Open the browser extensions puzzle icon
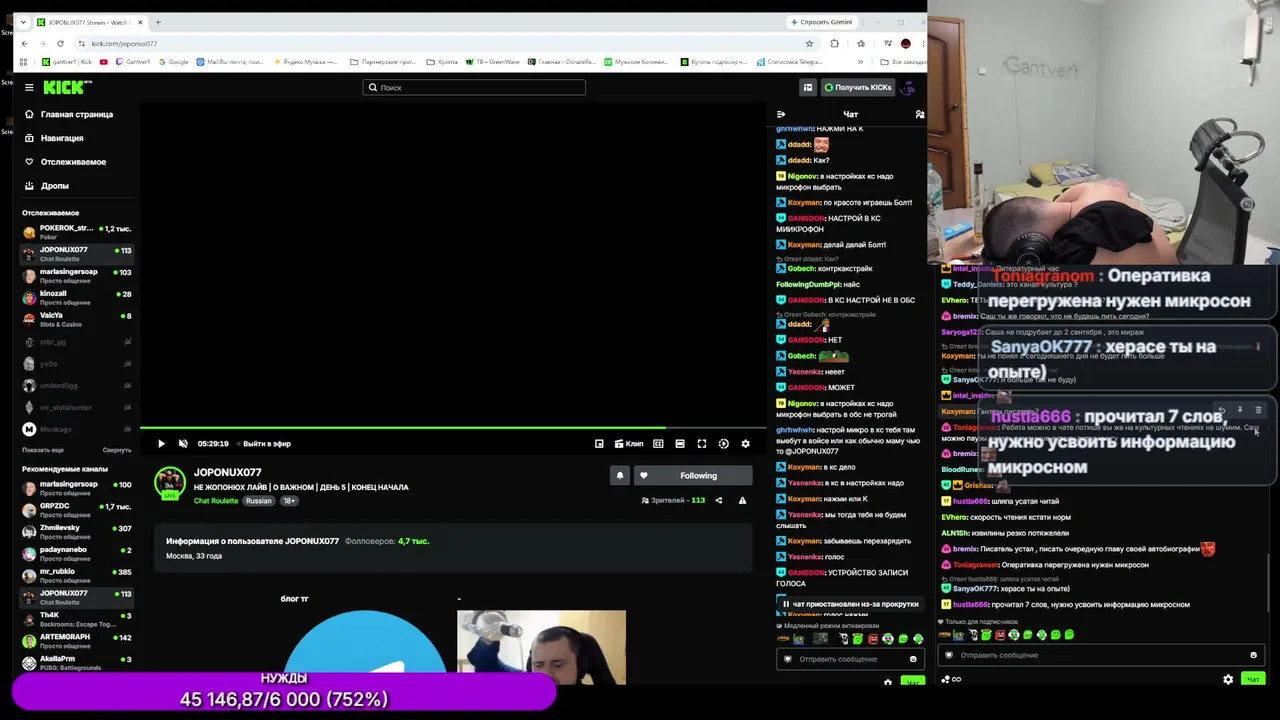Viewport: 1280px width, 720px height. pyautogui.click(x=834, y=43)
